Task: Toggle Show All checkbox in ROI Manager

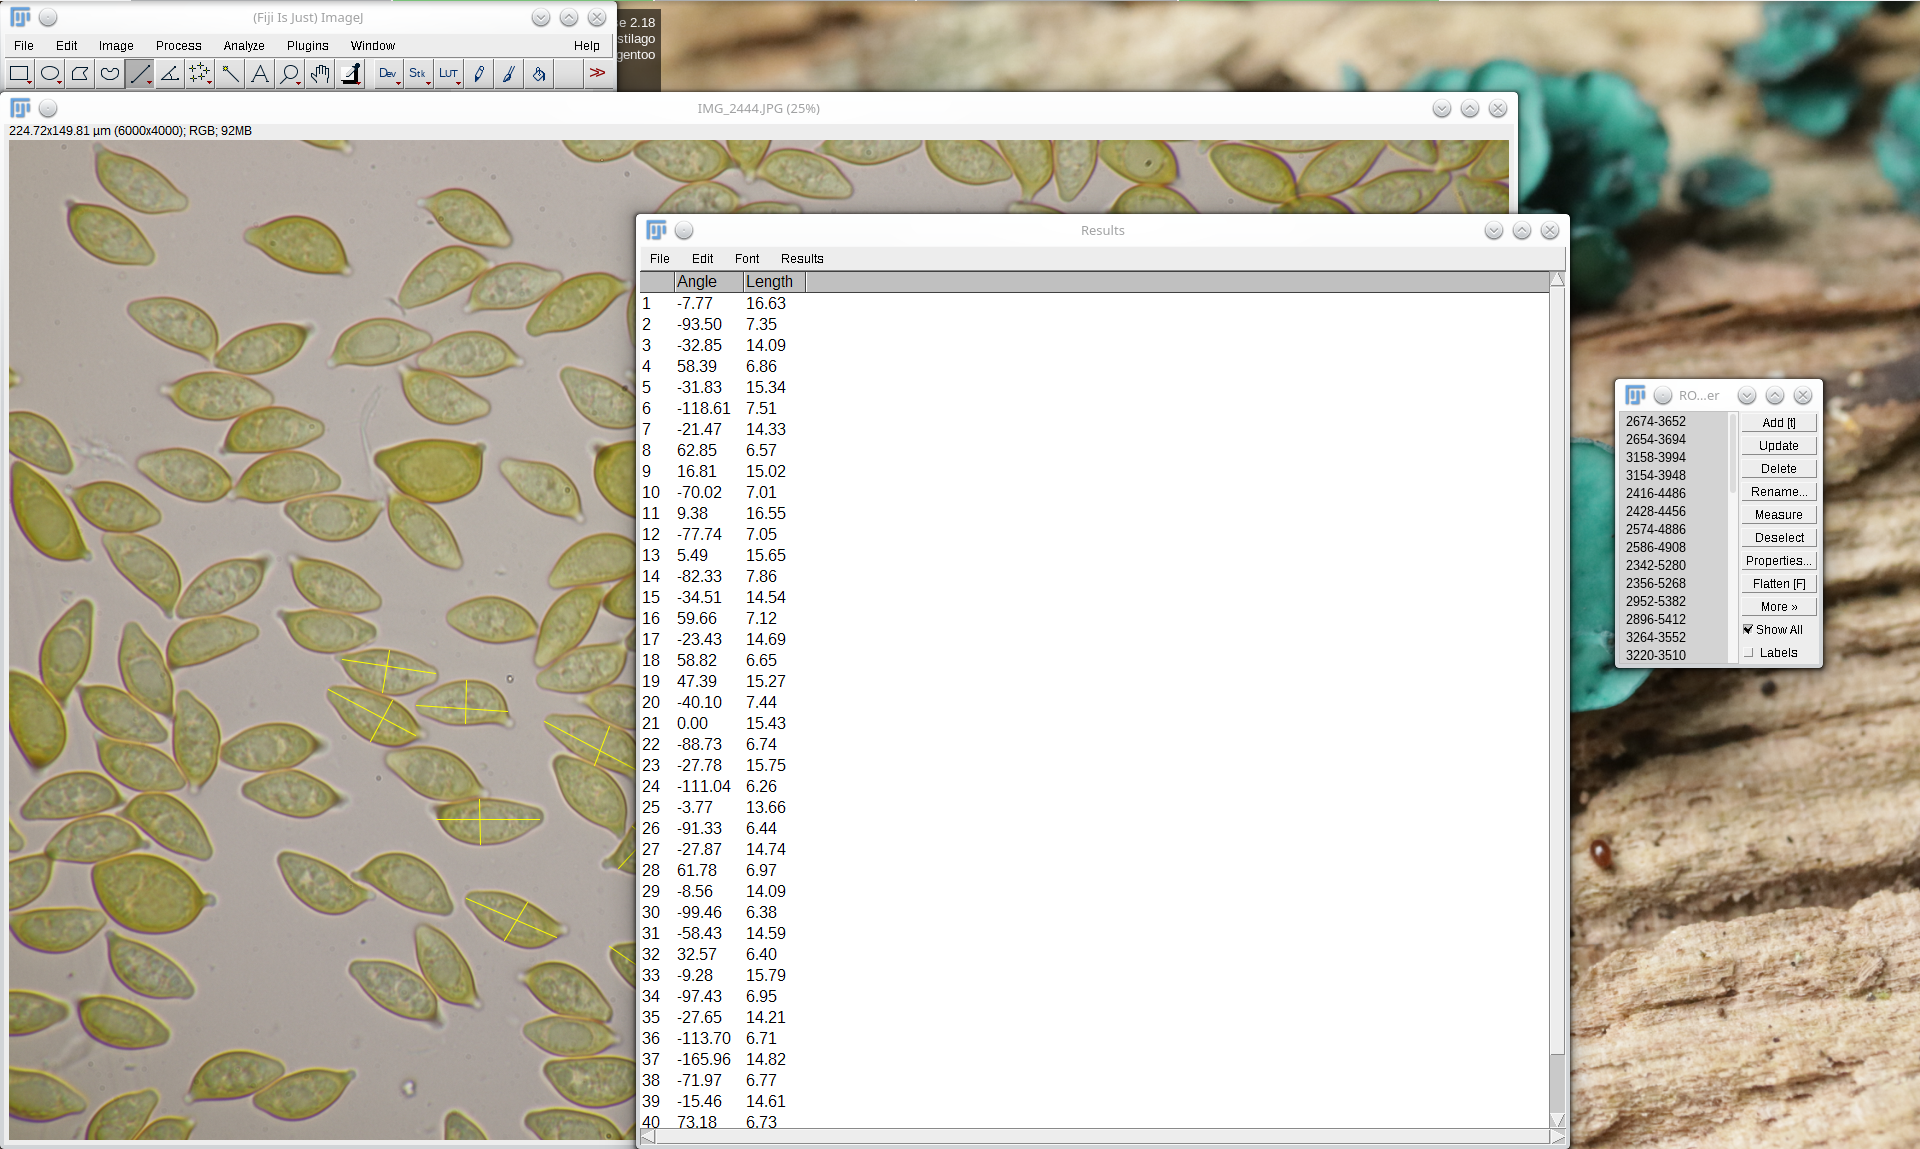Action: (x=1748, y=630)
